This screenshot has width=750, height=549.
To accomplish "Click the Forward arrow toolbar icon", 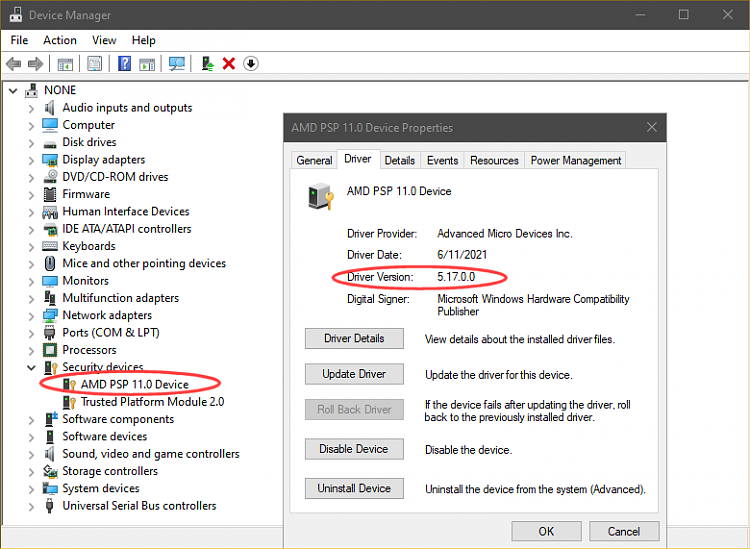I will (35, 63).
